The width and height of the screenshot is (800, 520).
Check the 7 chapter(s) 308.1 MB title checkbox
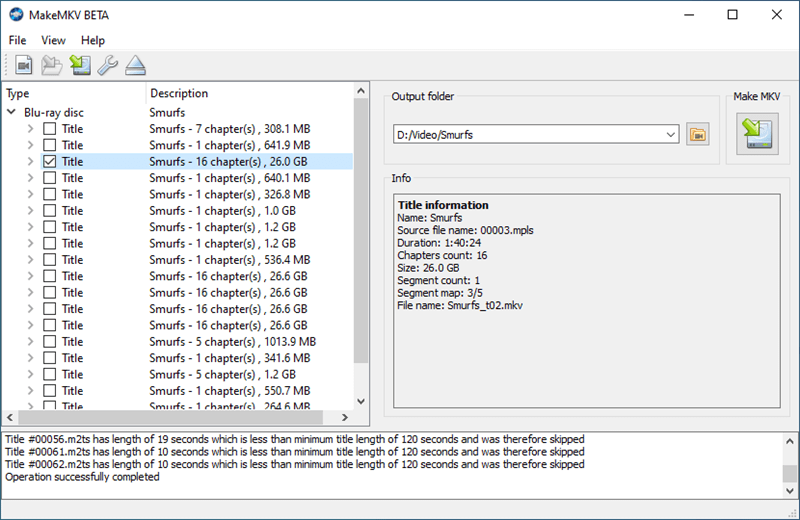(49, 129)
